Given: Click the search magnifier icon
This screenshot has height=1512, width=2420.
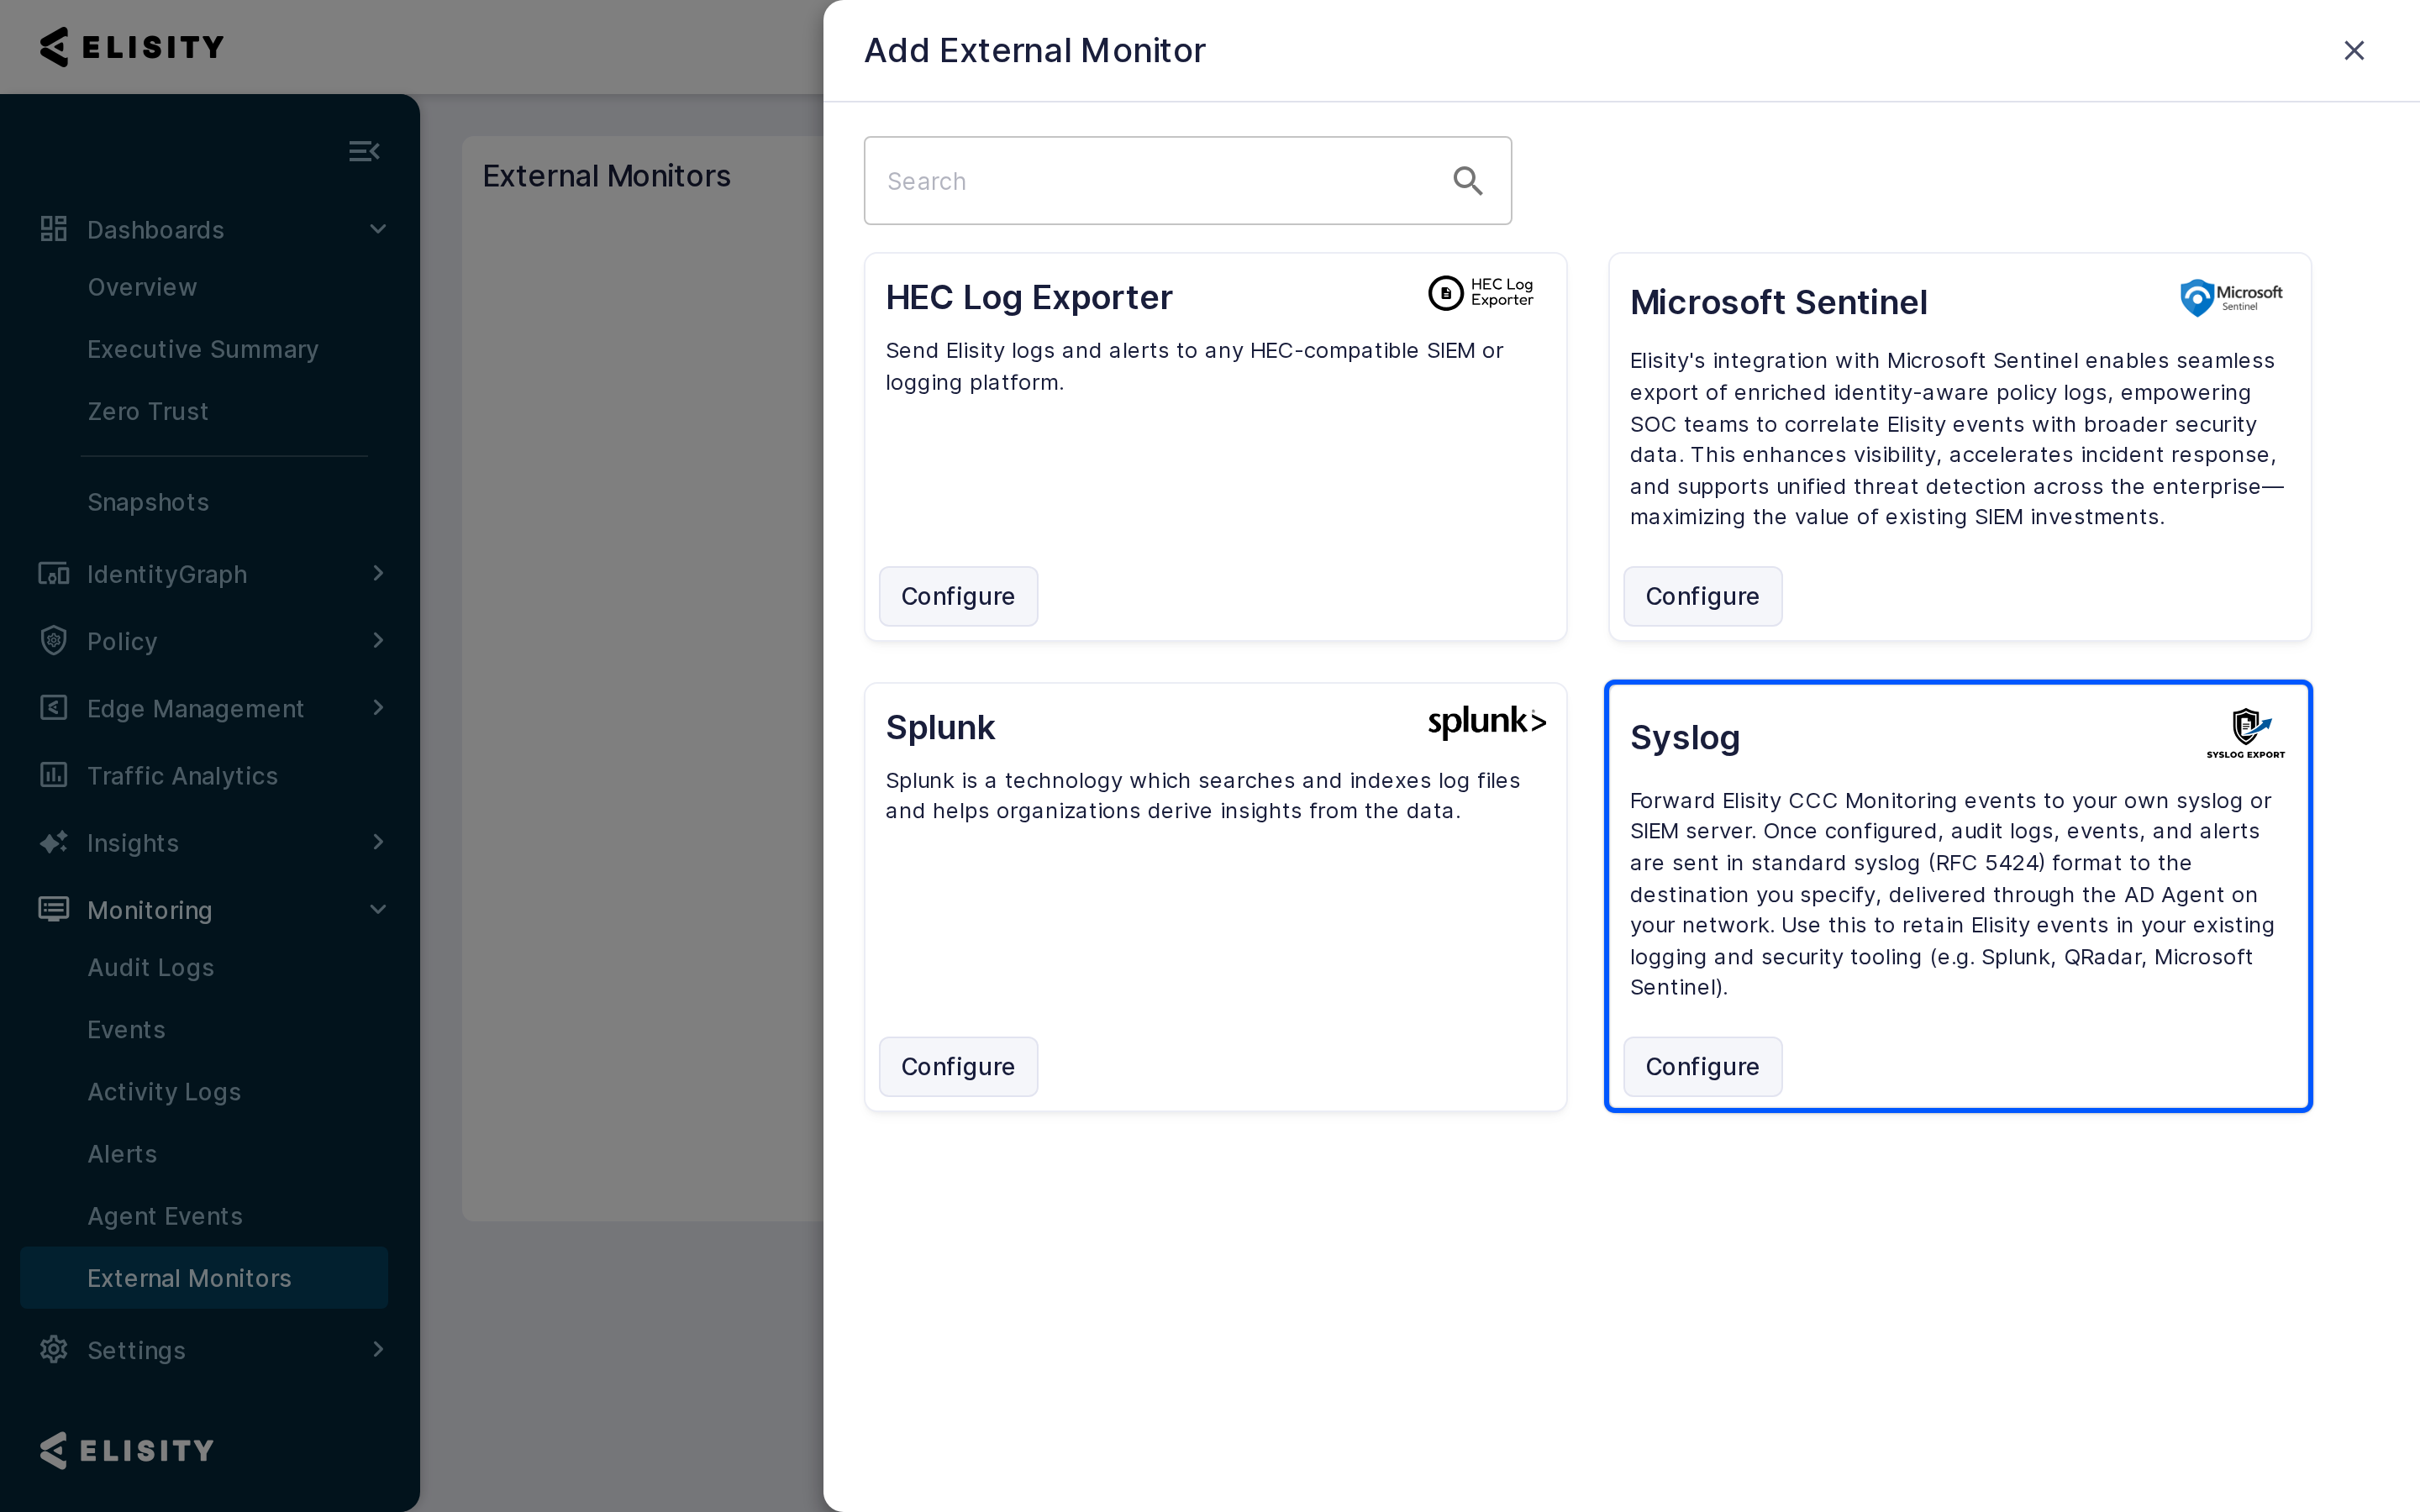Looking at the screenshot, I should click(1468, 181).
